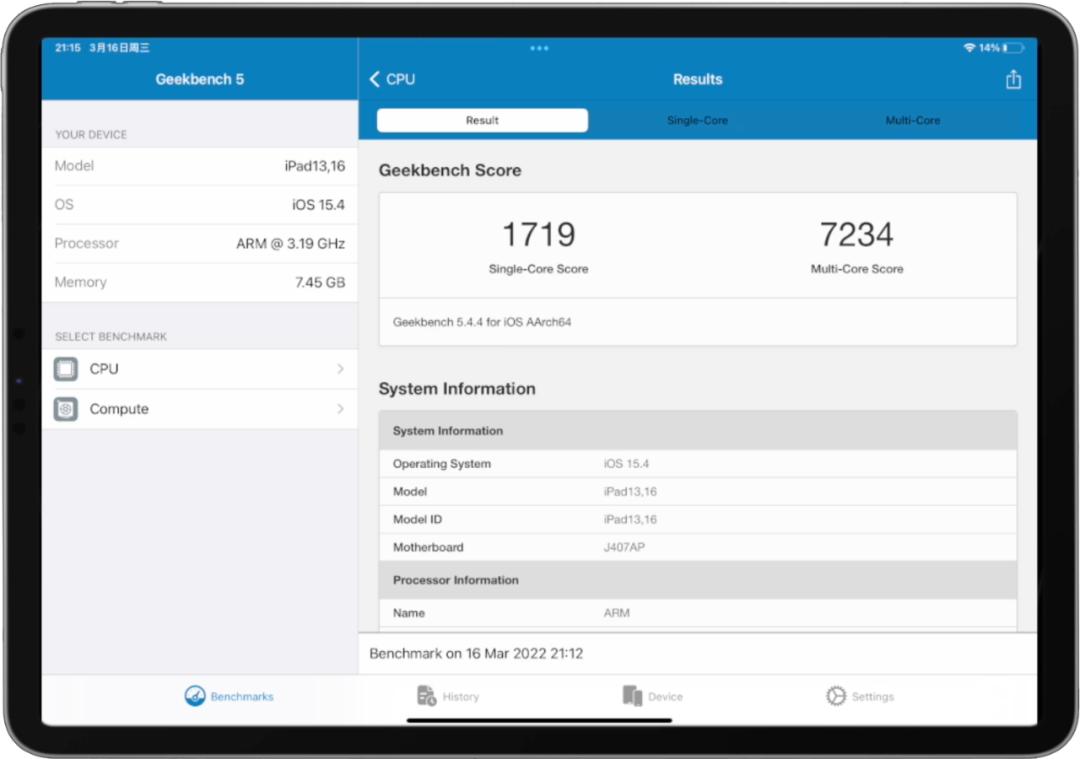
Task: Switch to the Multi-Core segment
Action: (913, 120)
